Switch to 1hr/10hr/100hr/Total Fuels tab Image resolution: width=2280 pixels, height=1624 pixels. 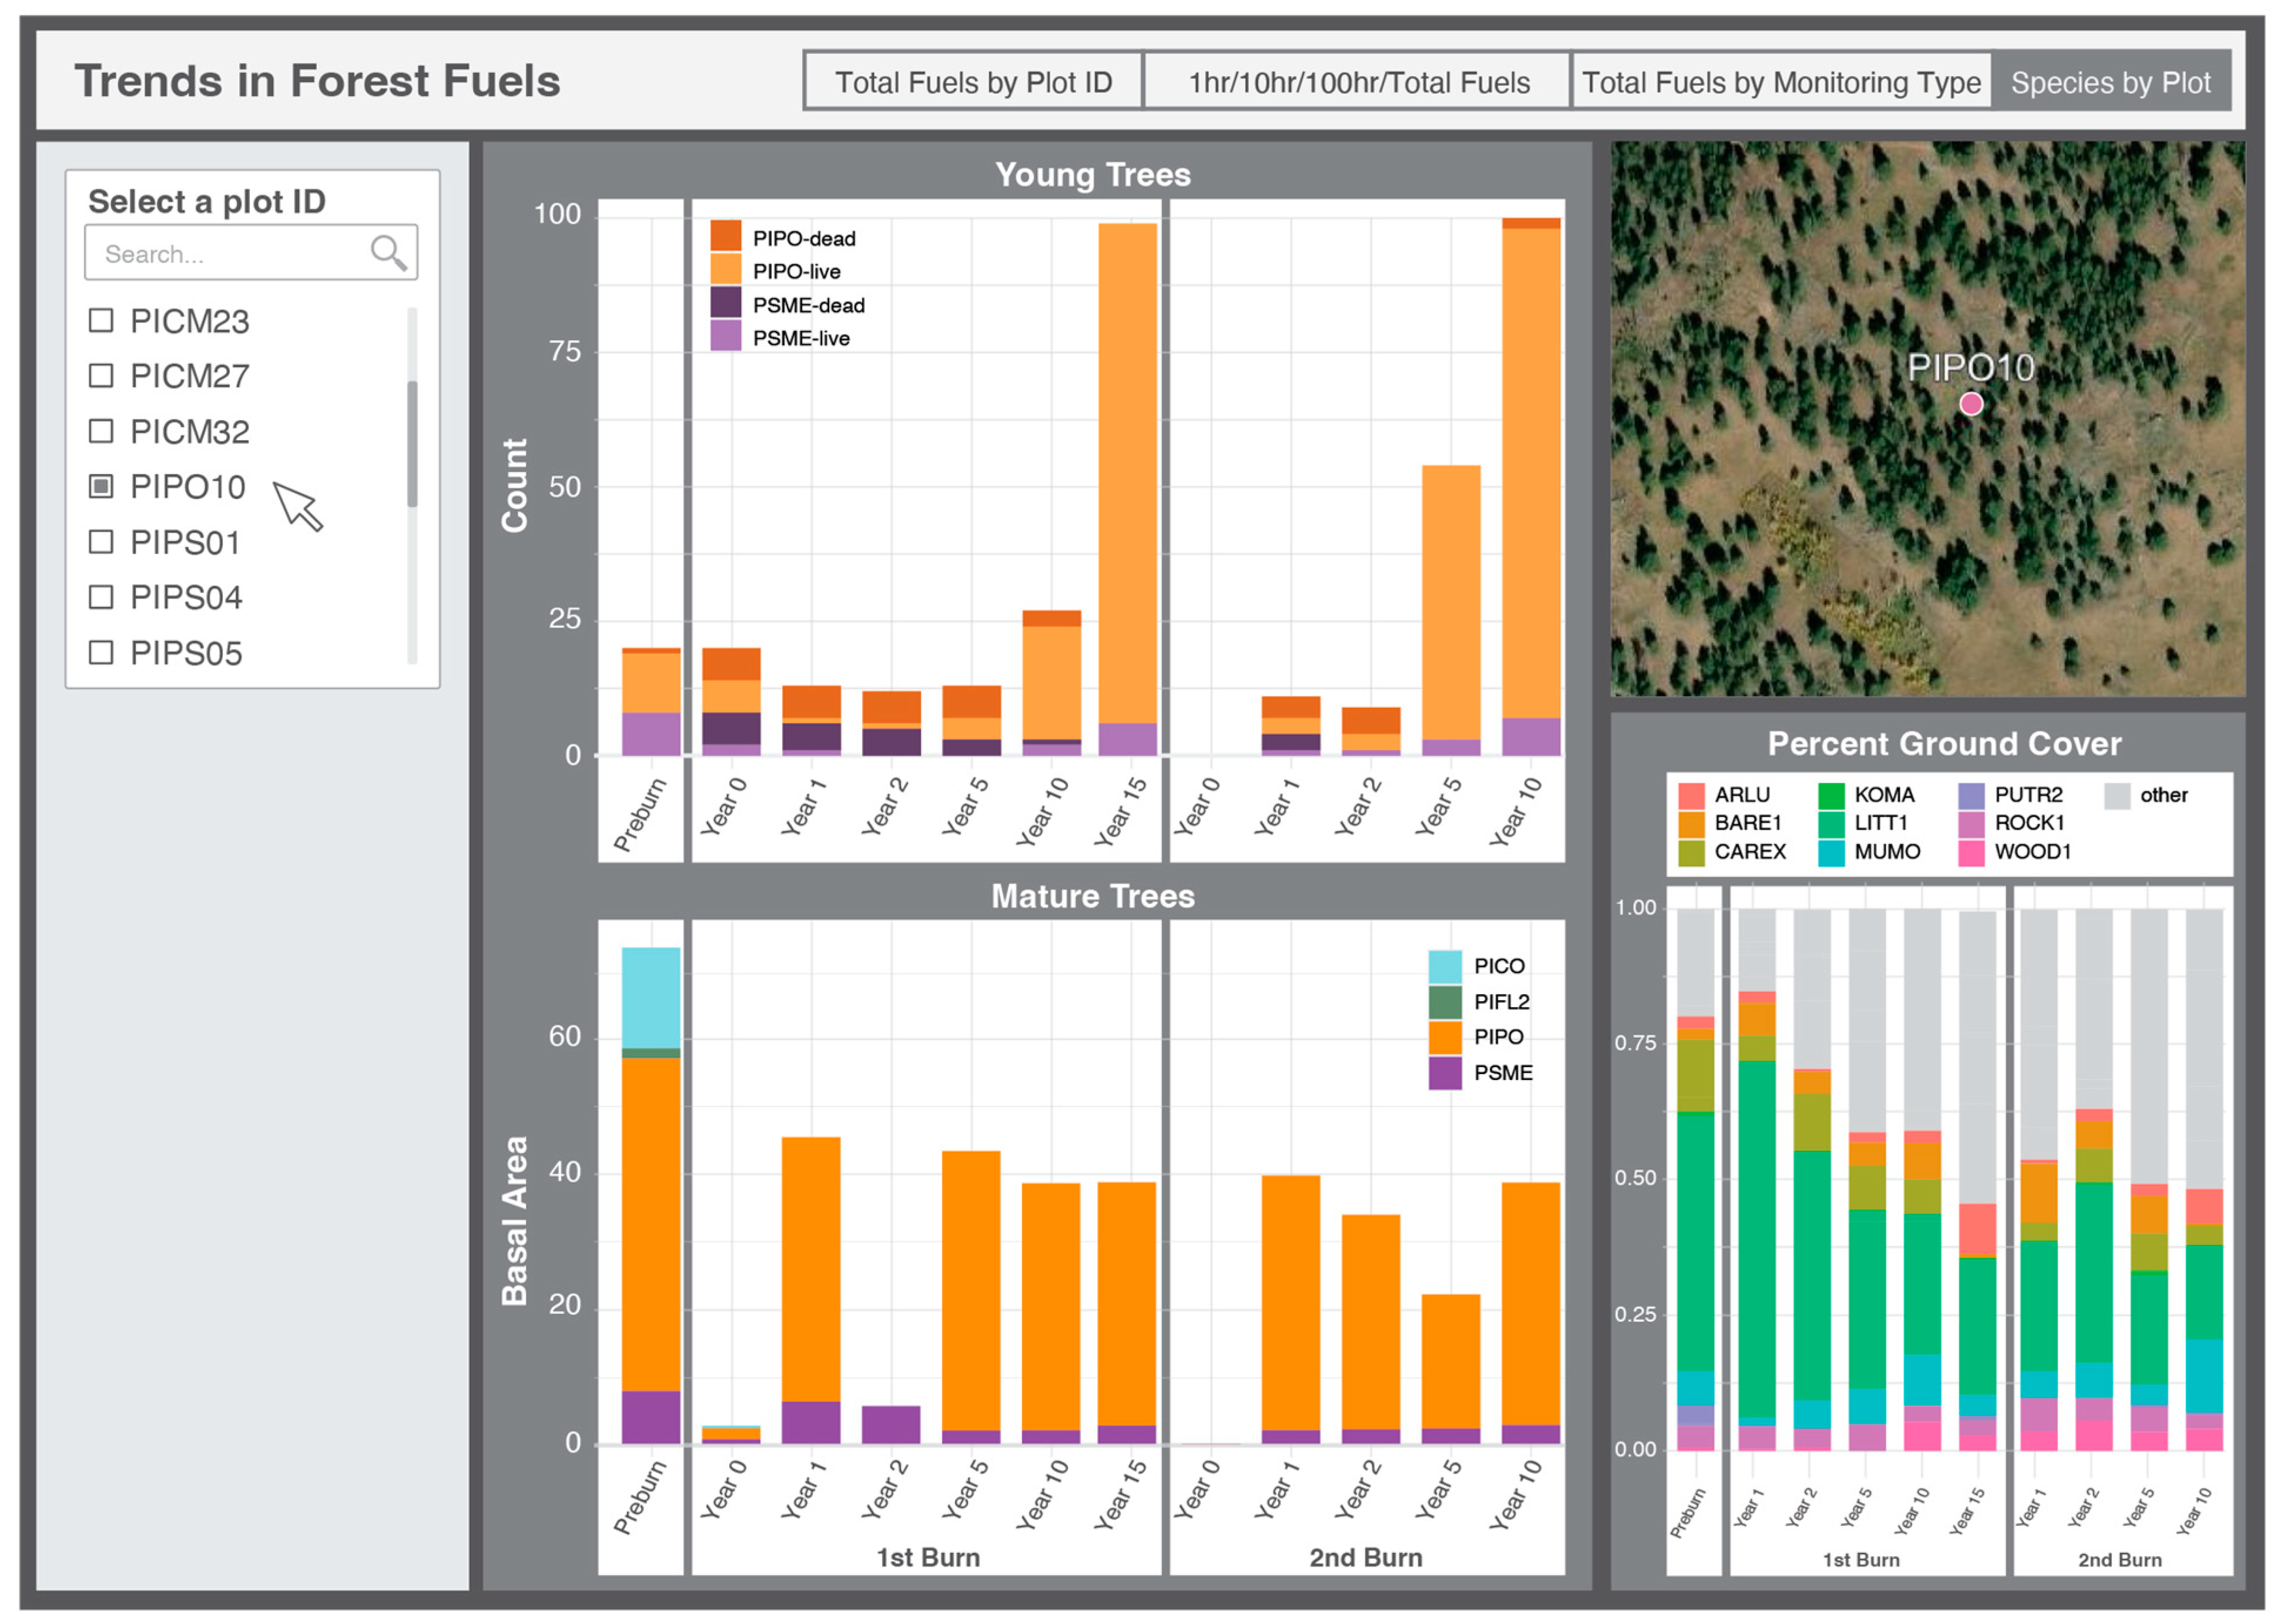coord(1357,82)
